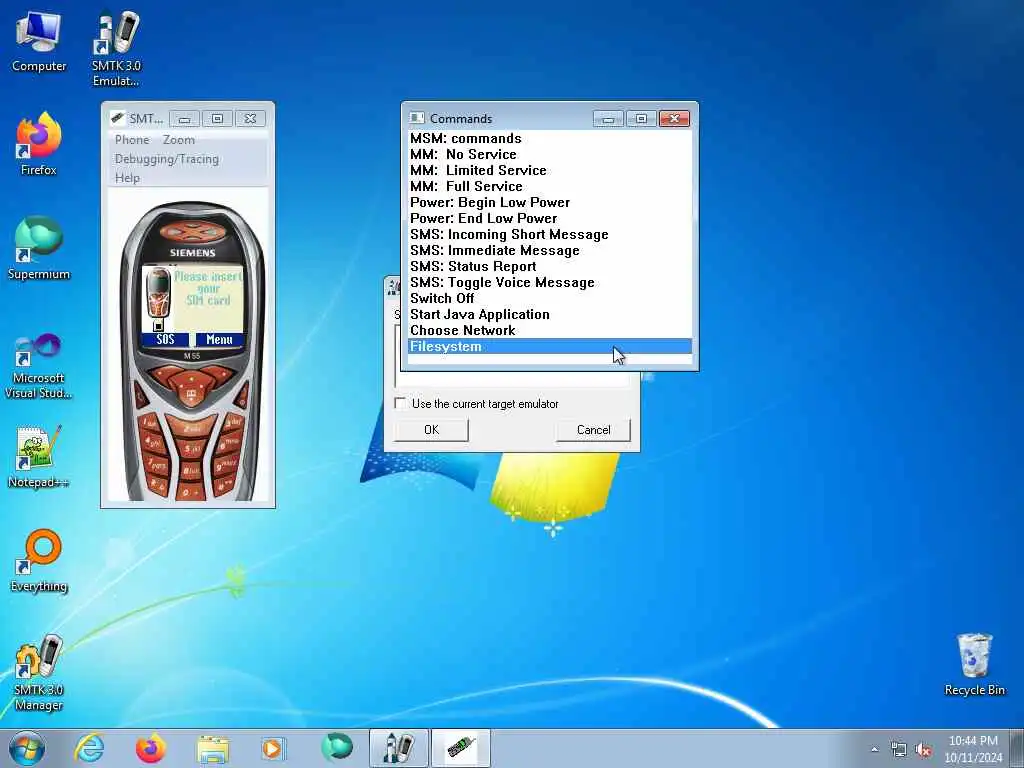This screenshot has height=768, width=1024.
Task: Launch Firefox from the taskbar
Action: point(151,748)
